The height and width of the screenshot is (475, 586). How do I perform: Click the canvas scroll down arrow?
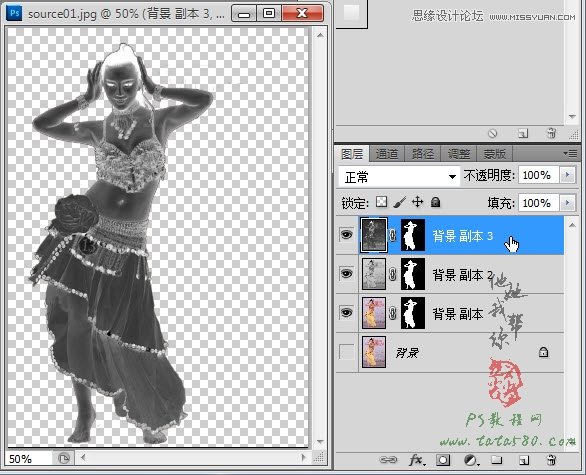pos(320,442)
